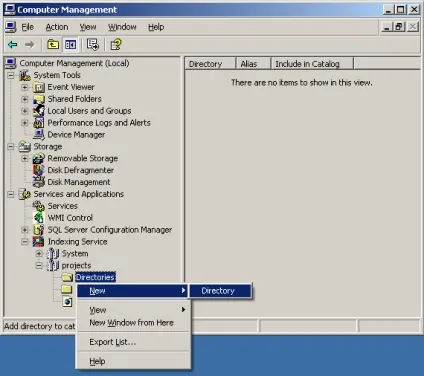Screen dimensions: 424x376
Task: Open the File menu
Action: (x=27, y=27)
